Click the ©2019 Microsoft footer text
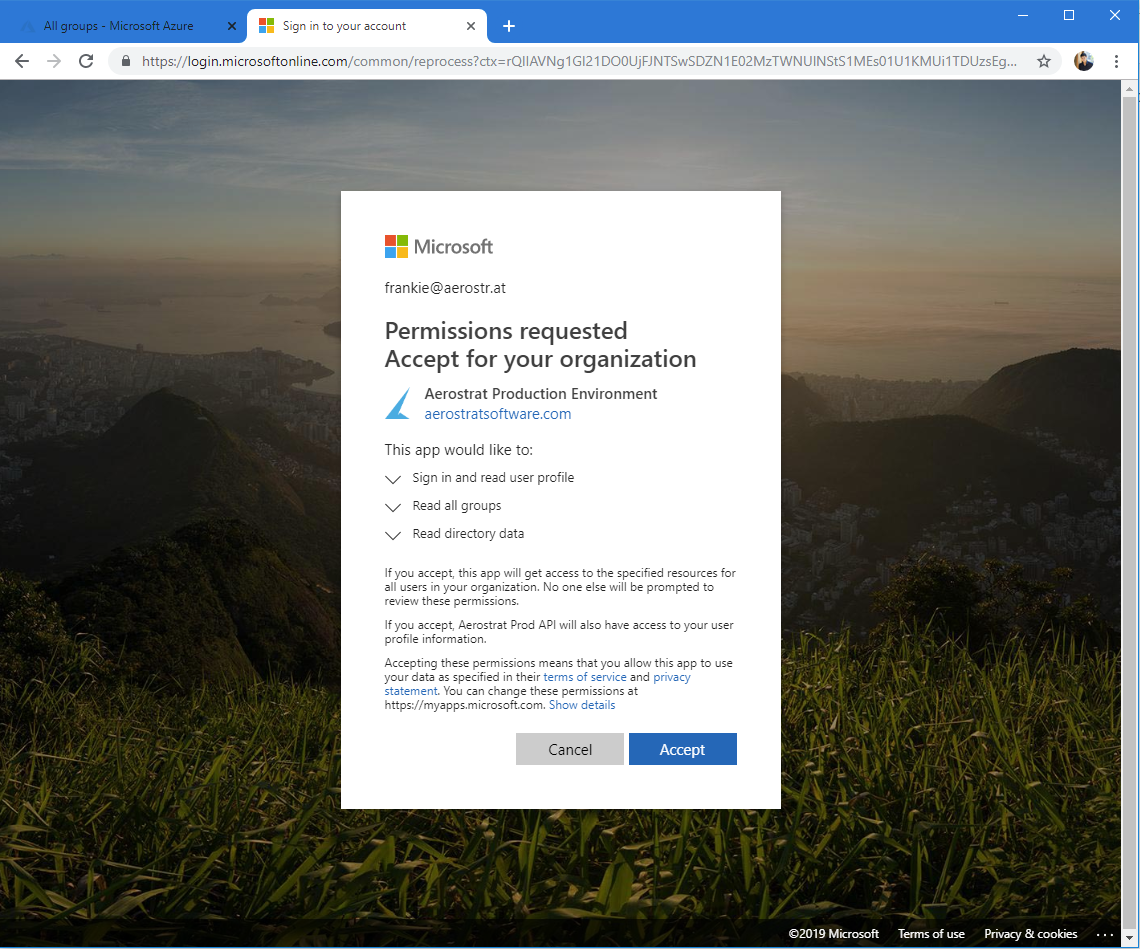Screen dimensions: 1140x949 834,934
